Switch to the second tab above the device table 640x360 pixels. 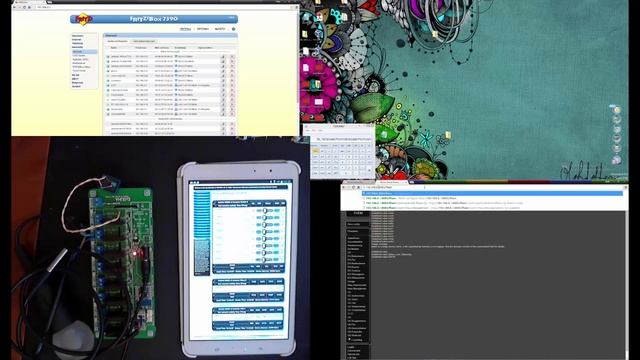pos(144,41)
